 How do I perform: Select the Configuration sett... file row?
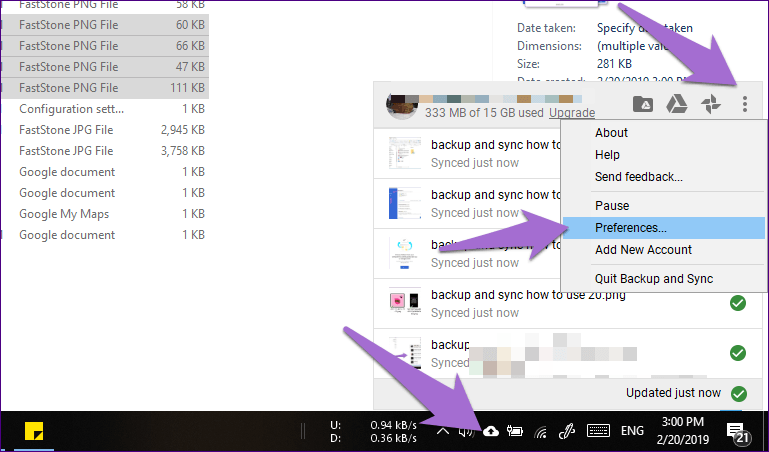coord(105,109)
